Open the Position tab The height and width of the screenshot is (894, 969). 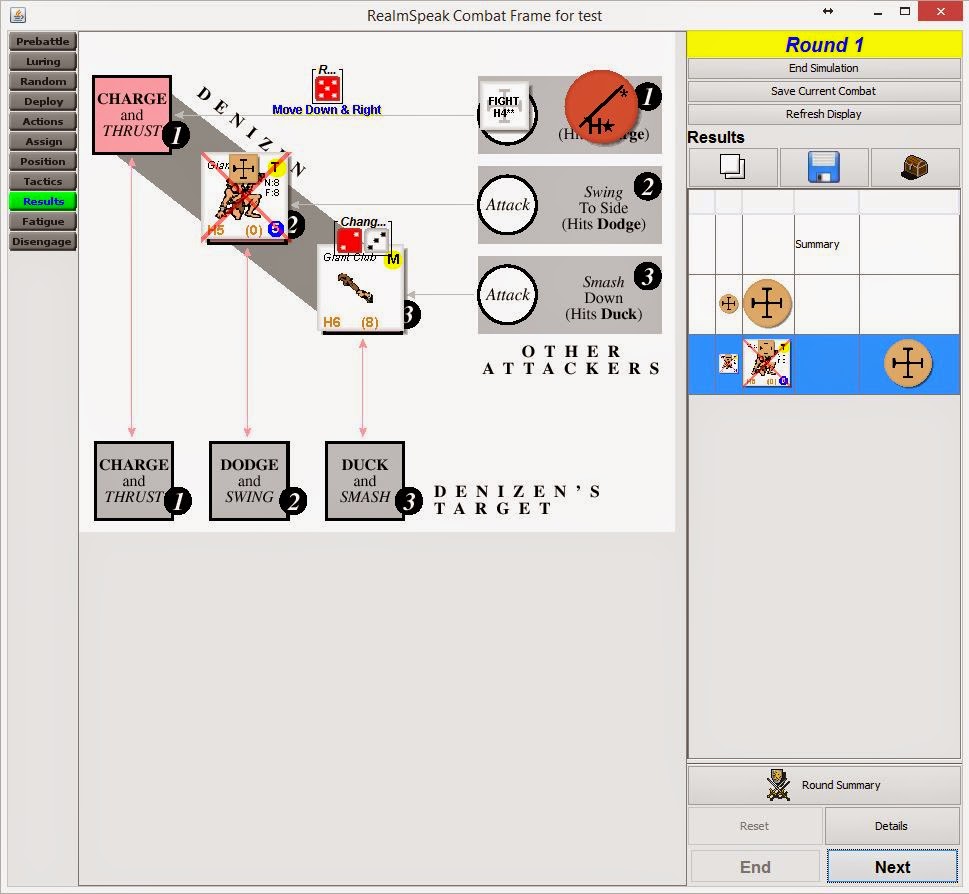(x=43, y=161)
